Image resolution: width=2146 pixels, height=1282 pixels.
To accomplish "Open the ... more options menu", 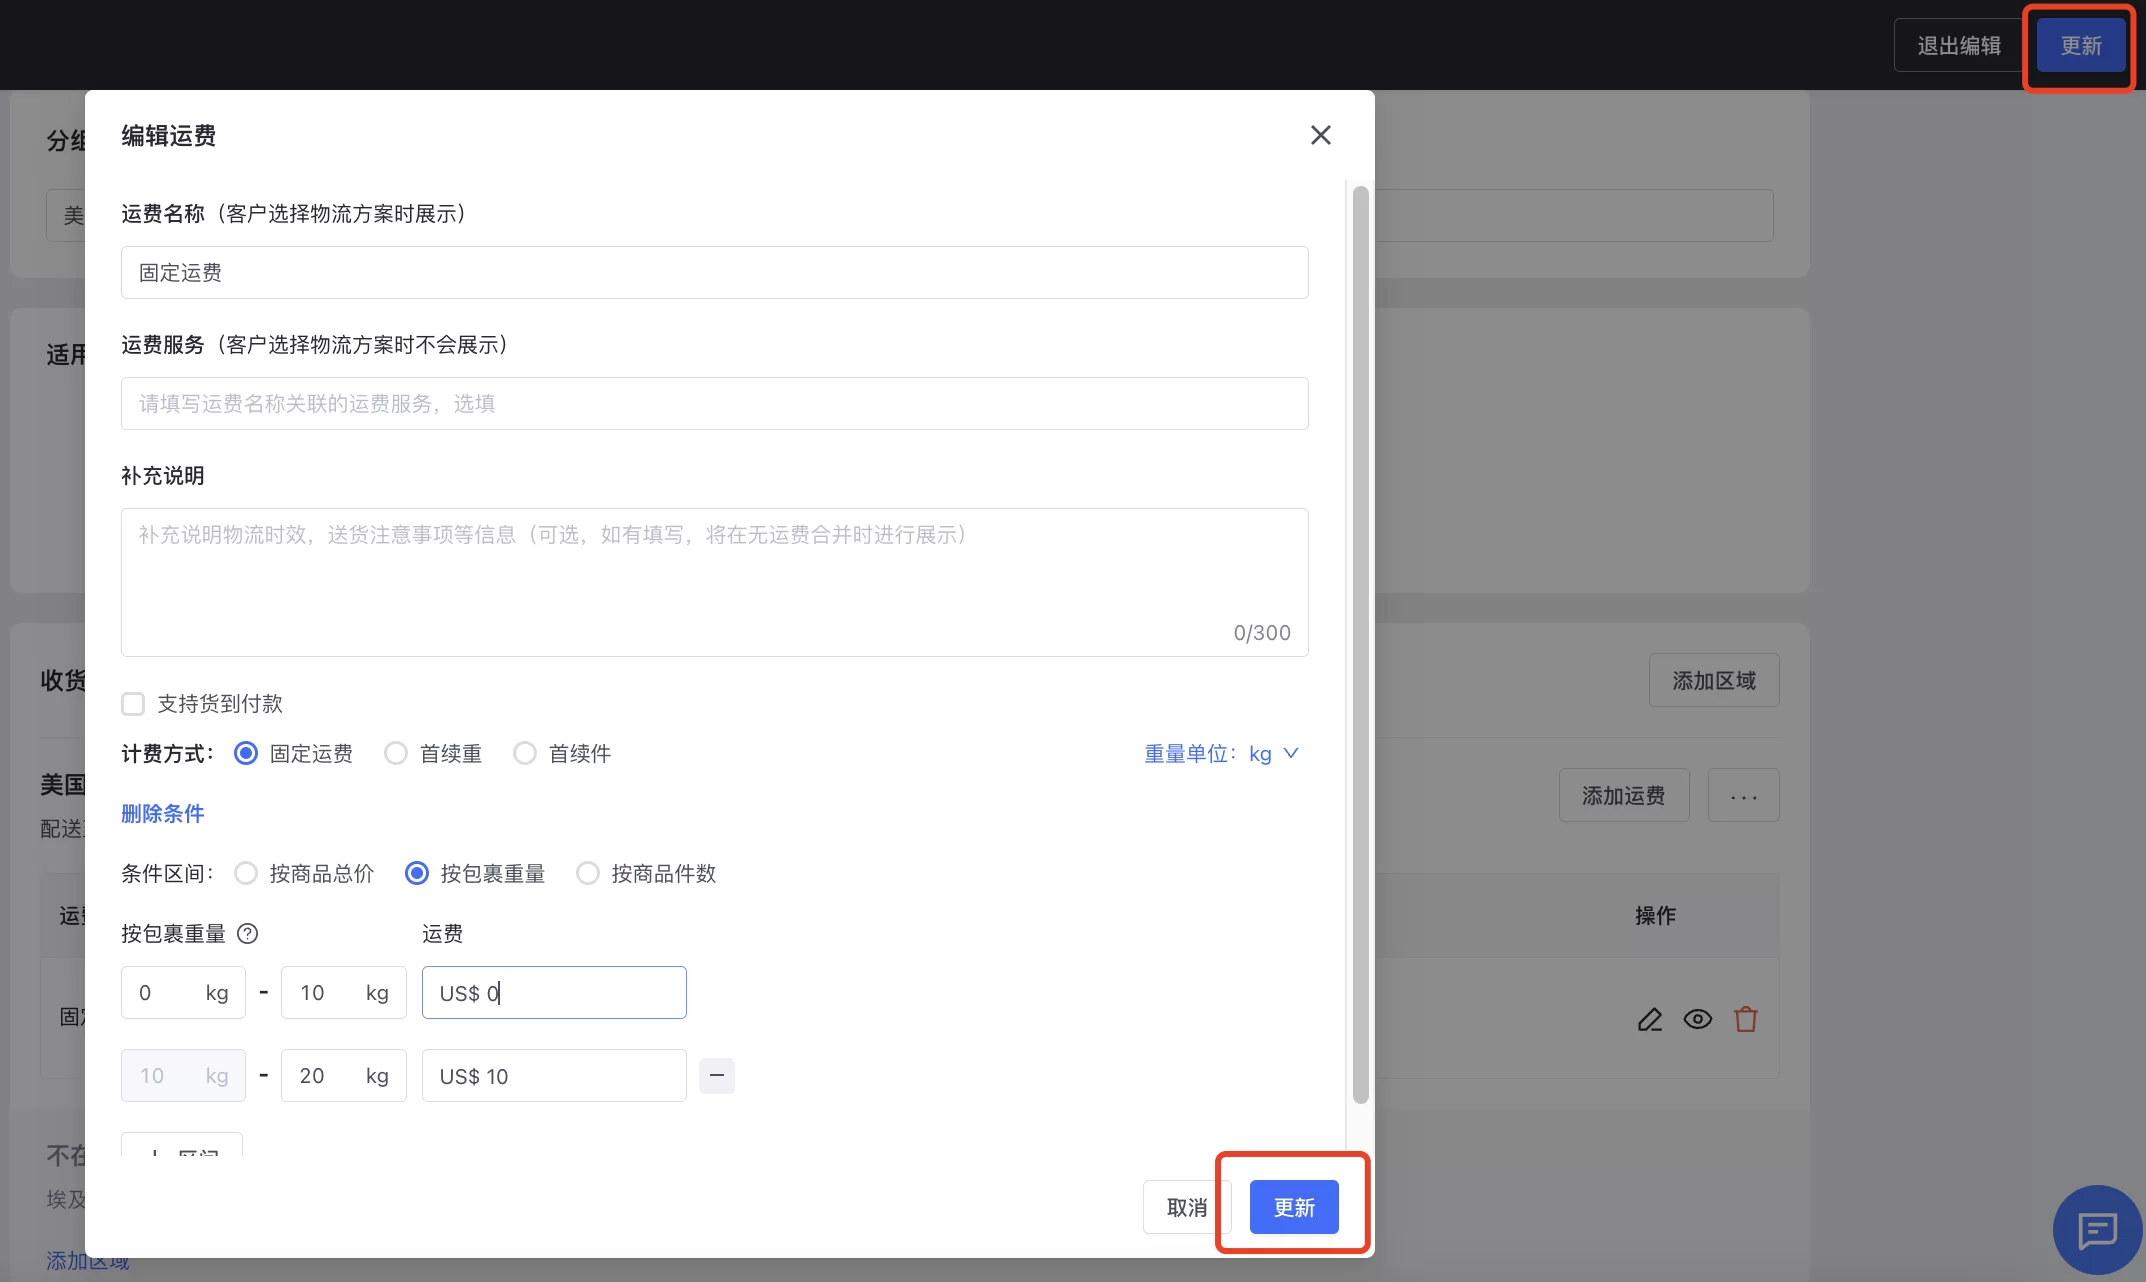I will [1743, 795].
